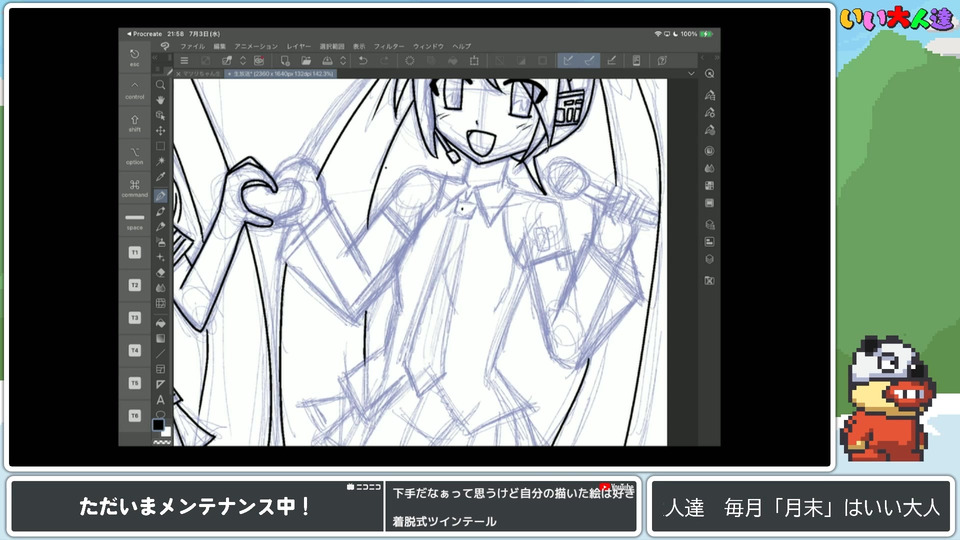The width and height of the screenshot is (960, 540).
Task: Select the Fill bucket tool
Action: tap(160, 323)
